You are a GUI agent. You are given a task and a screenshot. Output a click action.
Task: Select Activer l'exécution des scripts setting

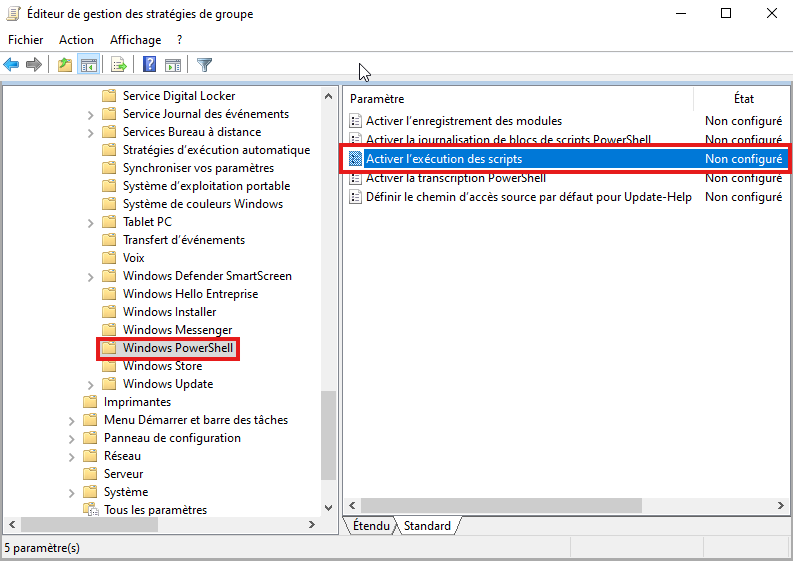point(565,159)
